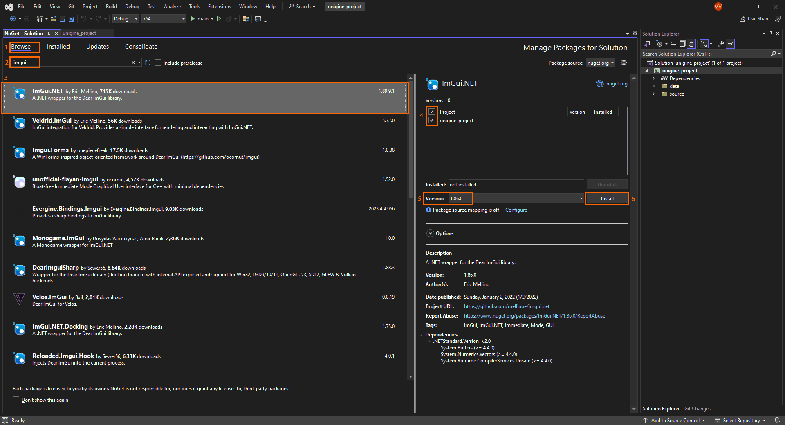785x425 pixels.
Task: Click the Save toolbar icon
Action: [63, 19]
